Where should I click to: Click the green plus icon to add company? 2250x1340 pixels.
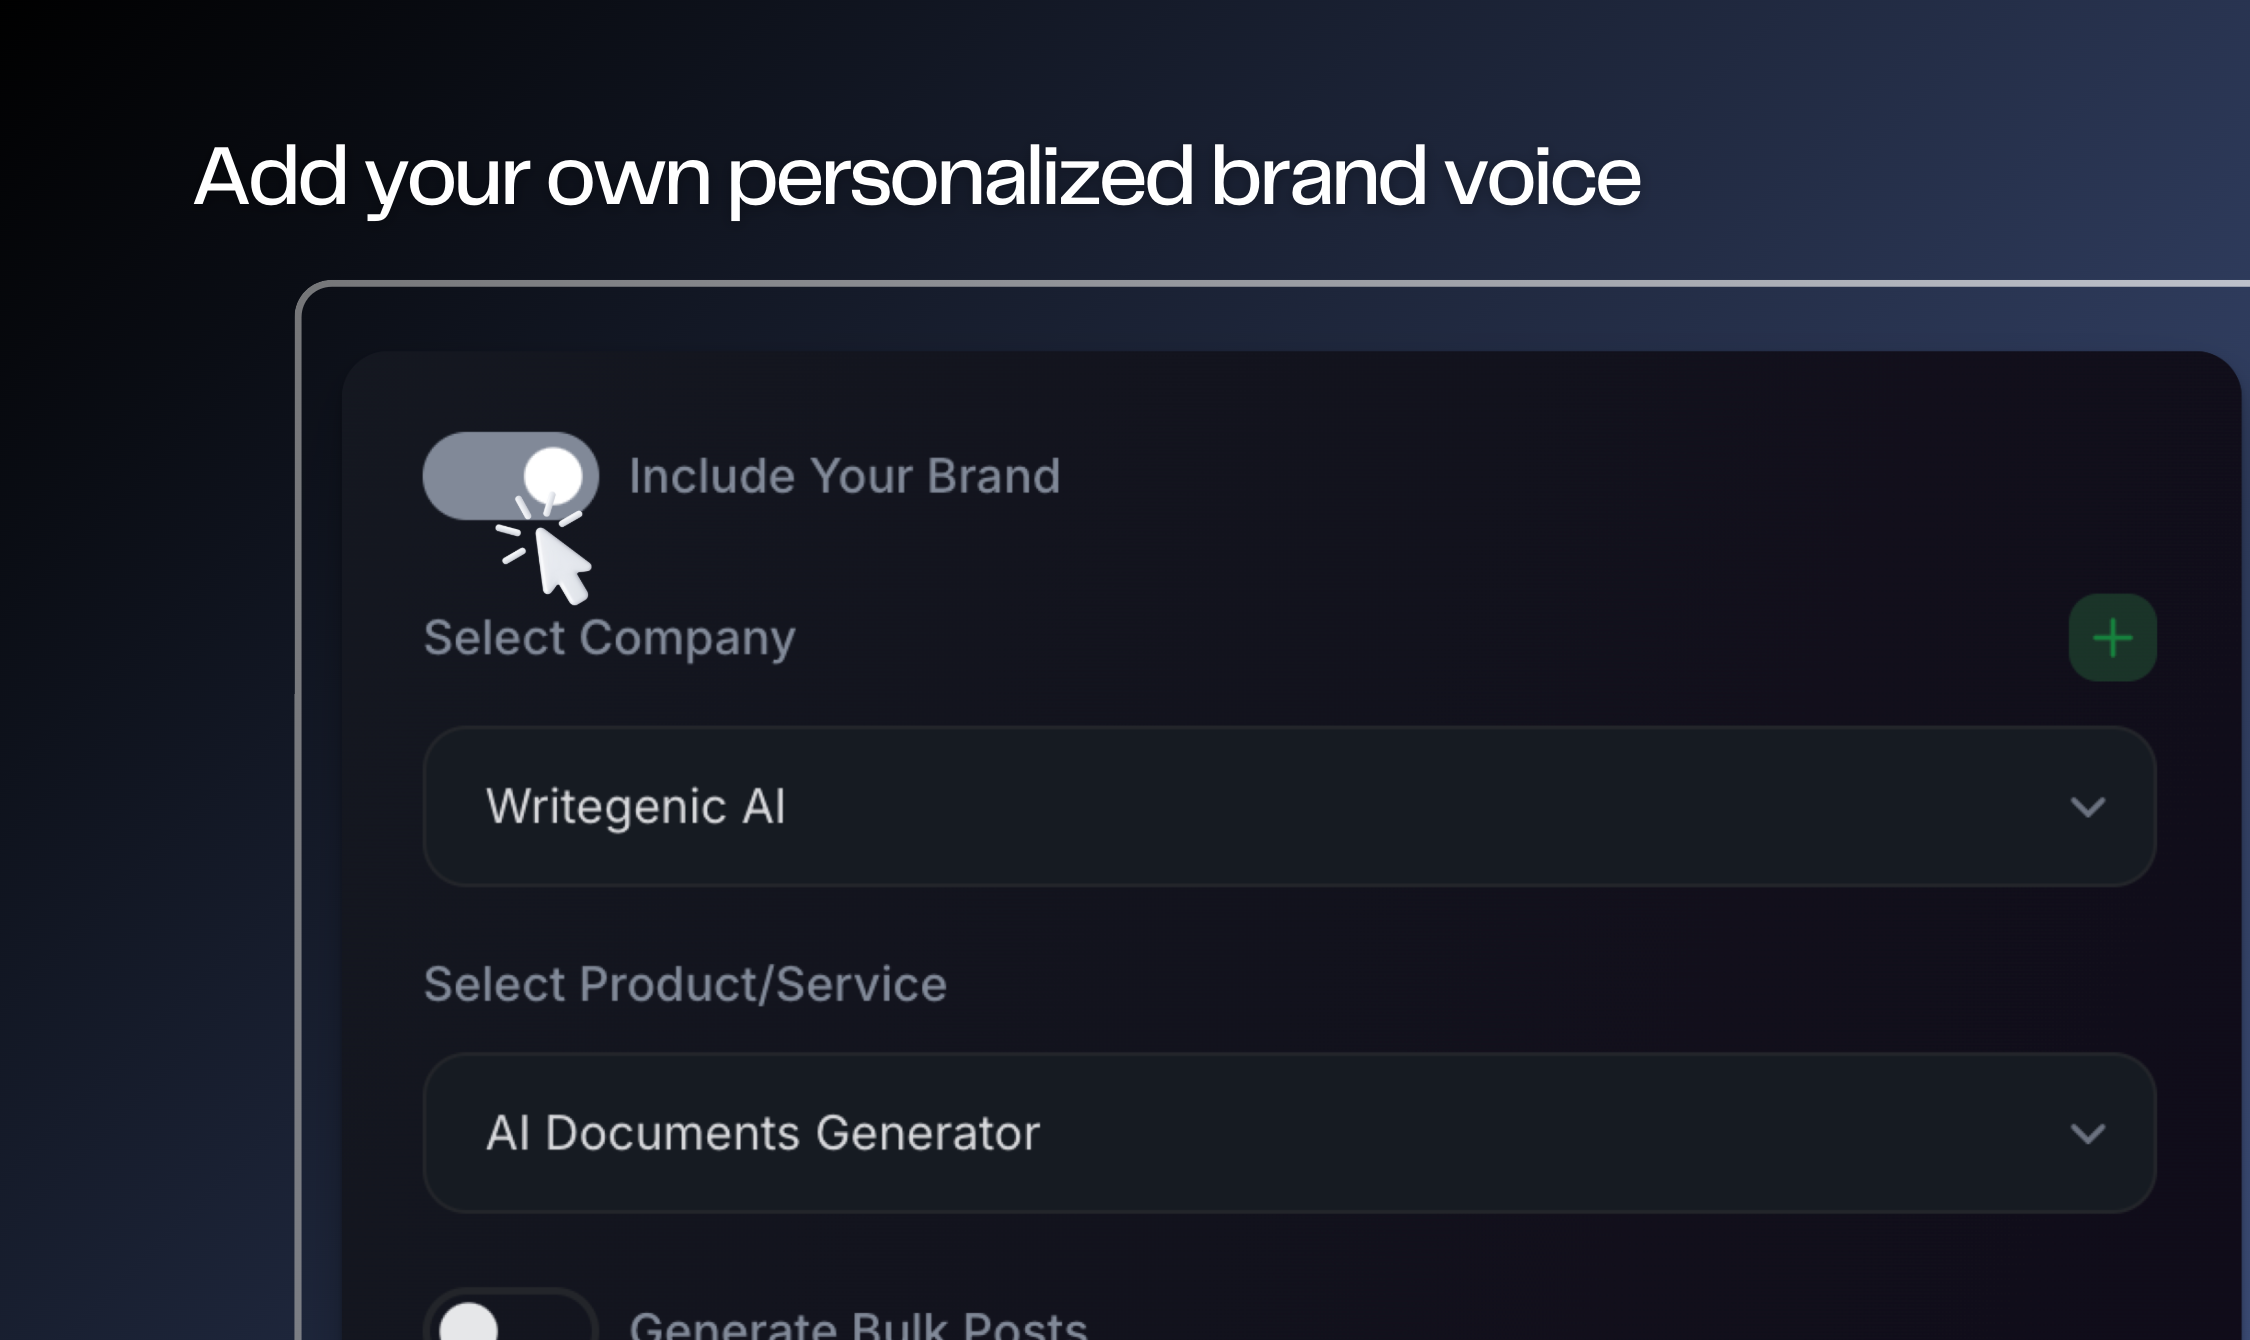(x=2112, y=638)
